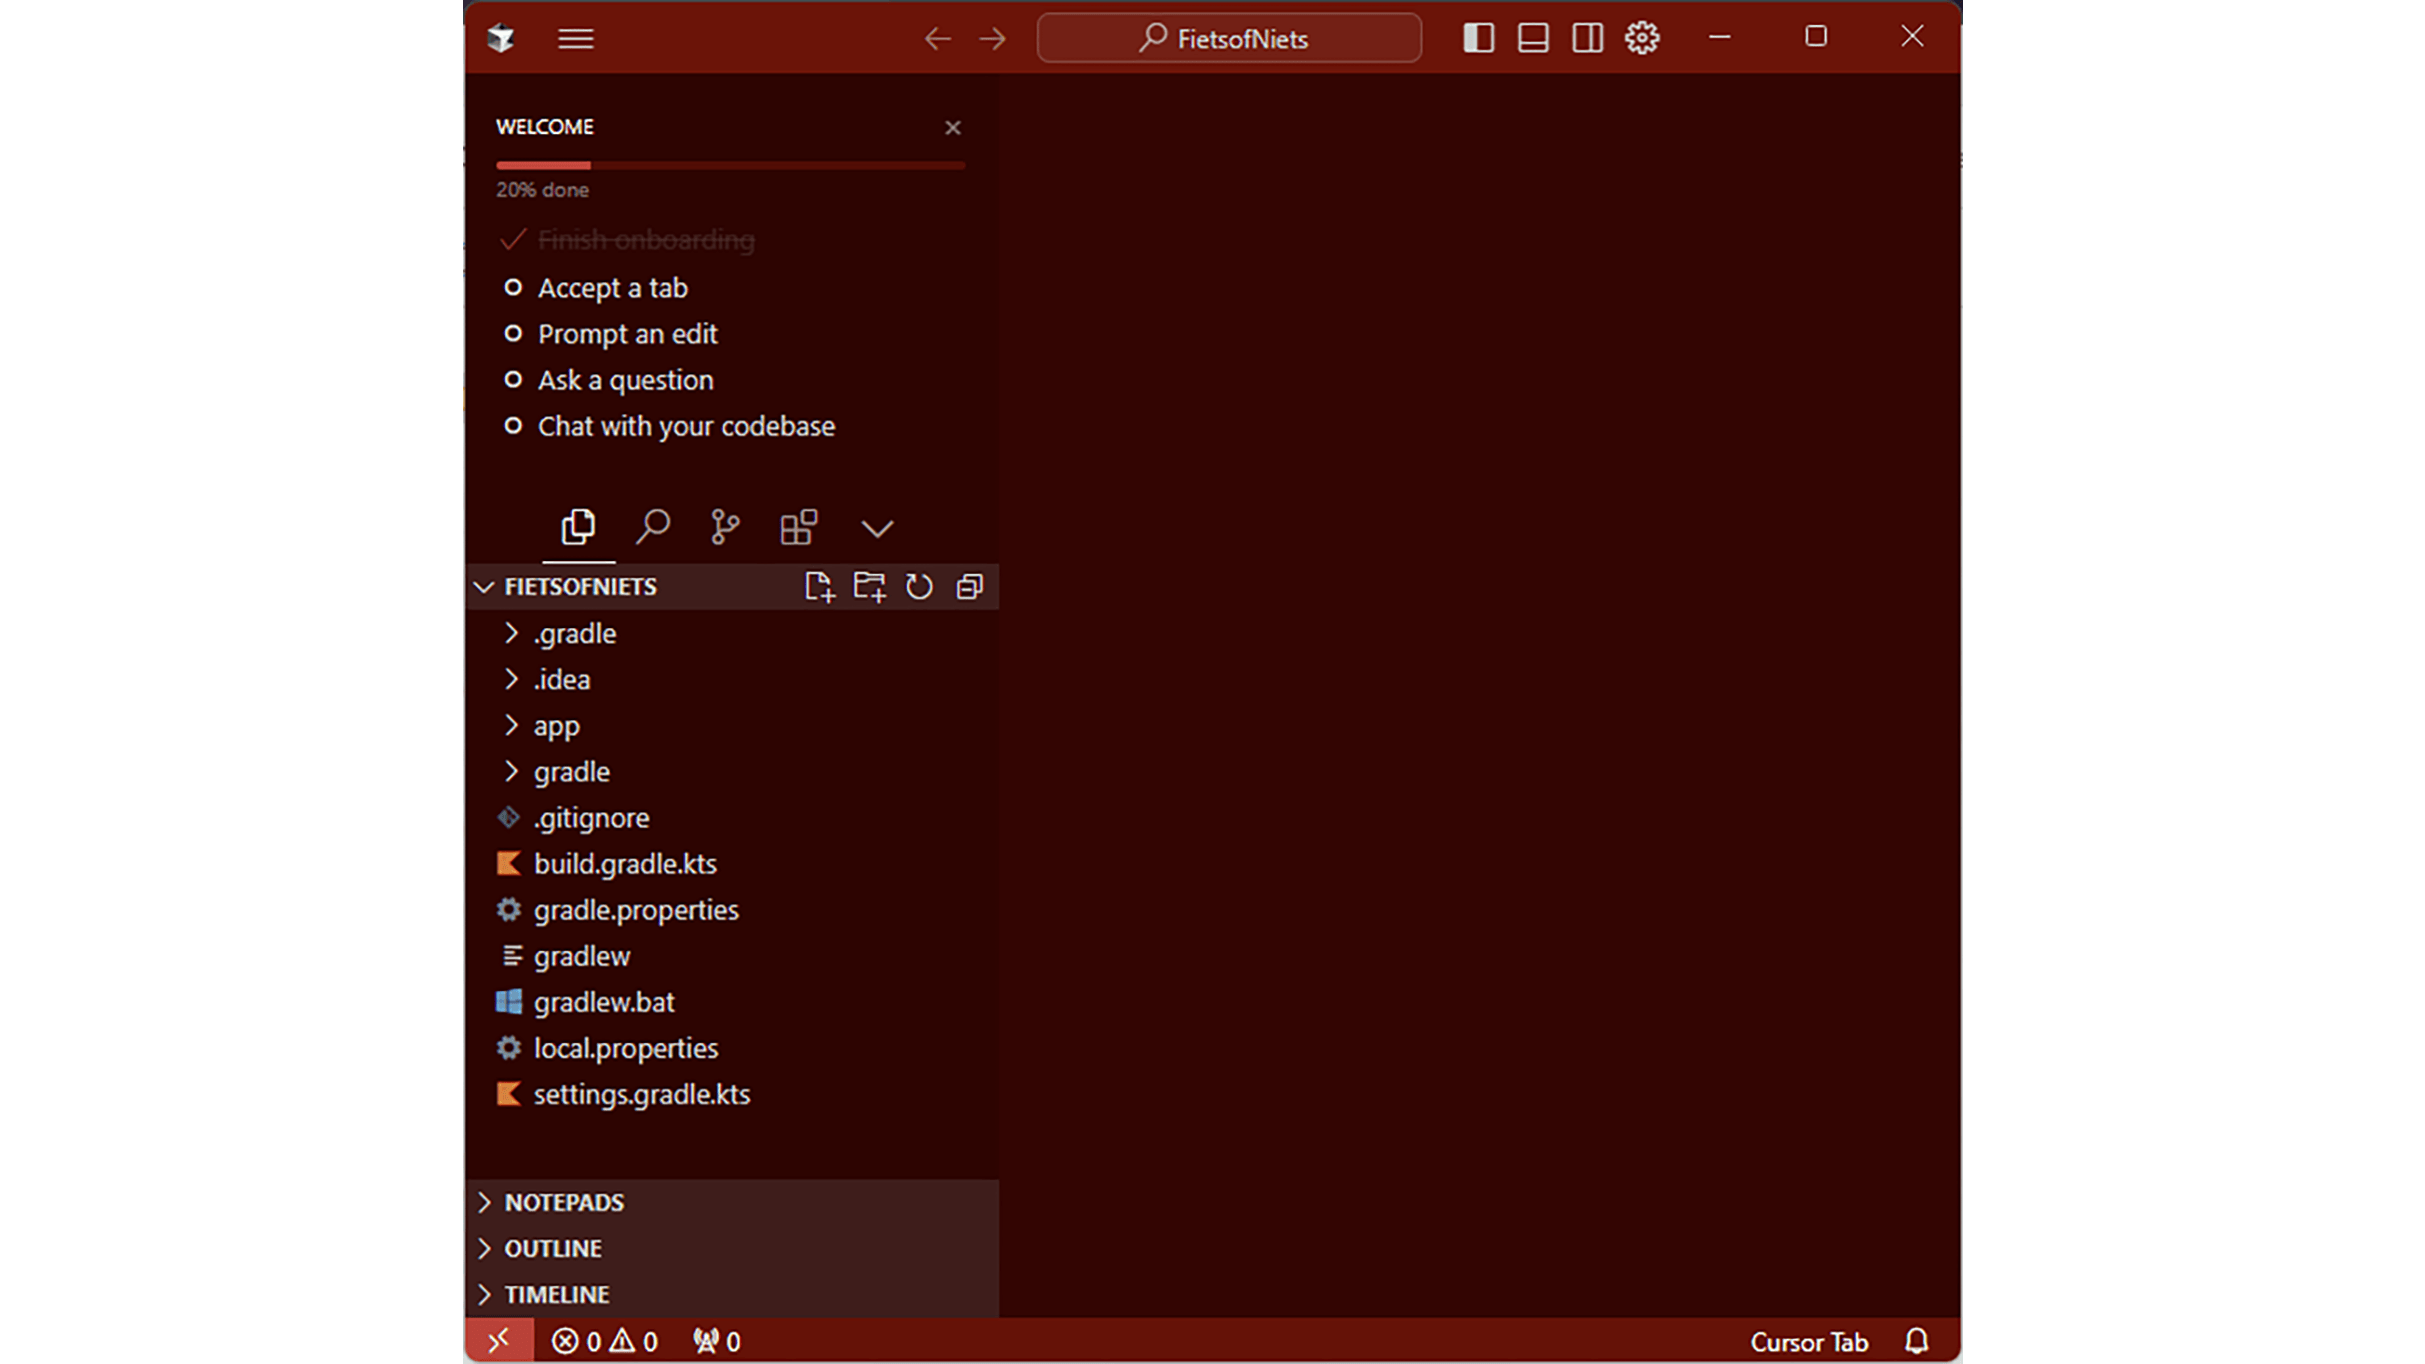Expand the NOTEPADS section
The height and width of the screenshot is (1364, 2425).
pyautogui.click(x=564, y=1202)
